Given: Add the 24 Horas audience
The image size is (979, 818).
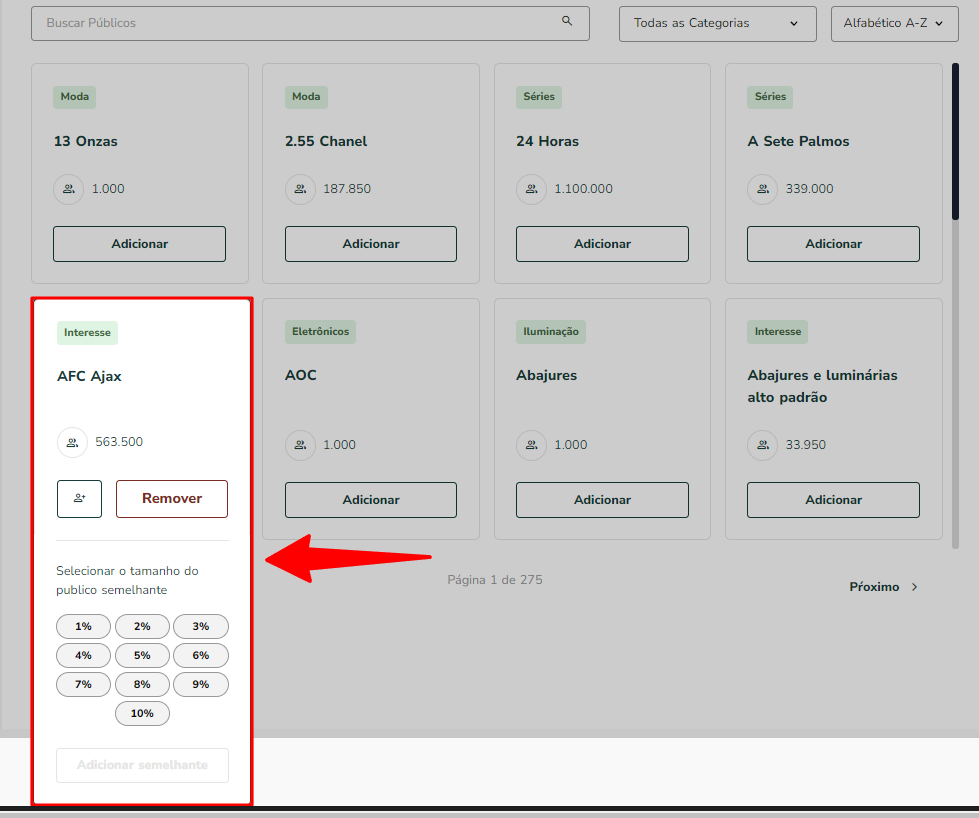Looking at the screenshot, I should [x=602, y=244].
